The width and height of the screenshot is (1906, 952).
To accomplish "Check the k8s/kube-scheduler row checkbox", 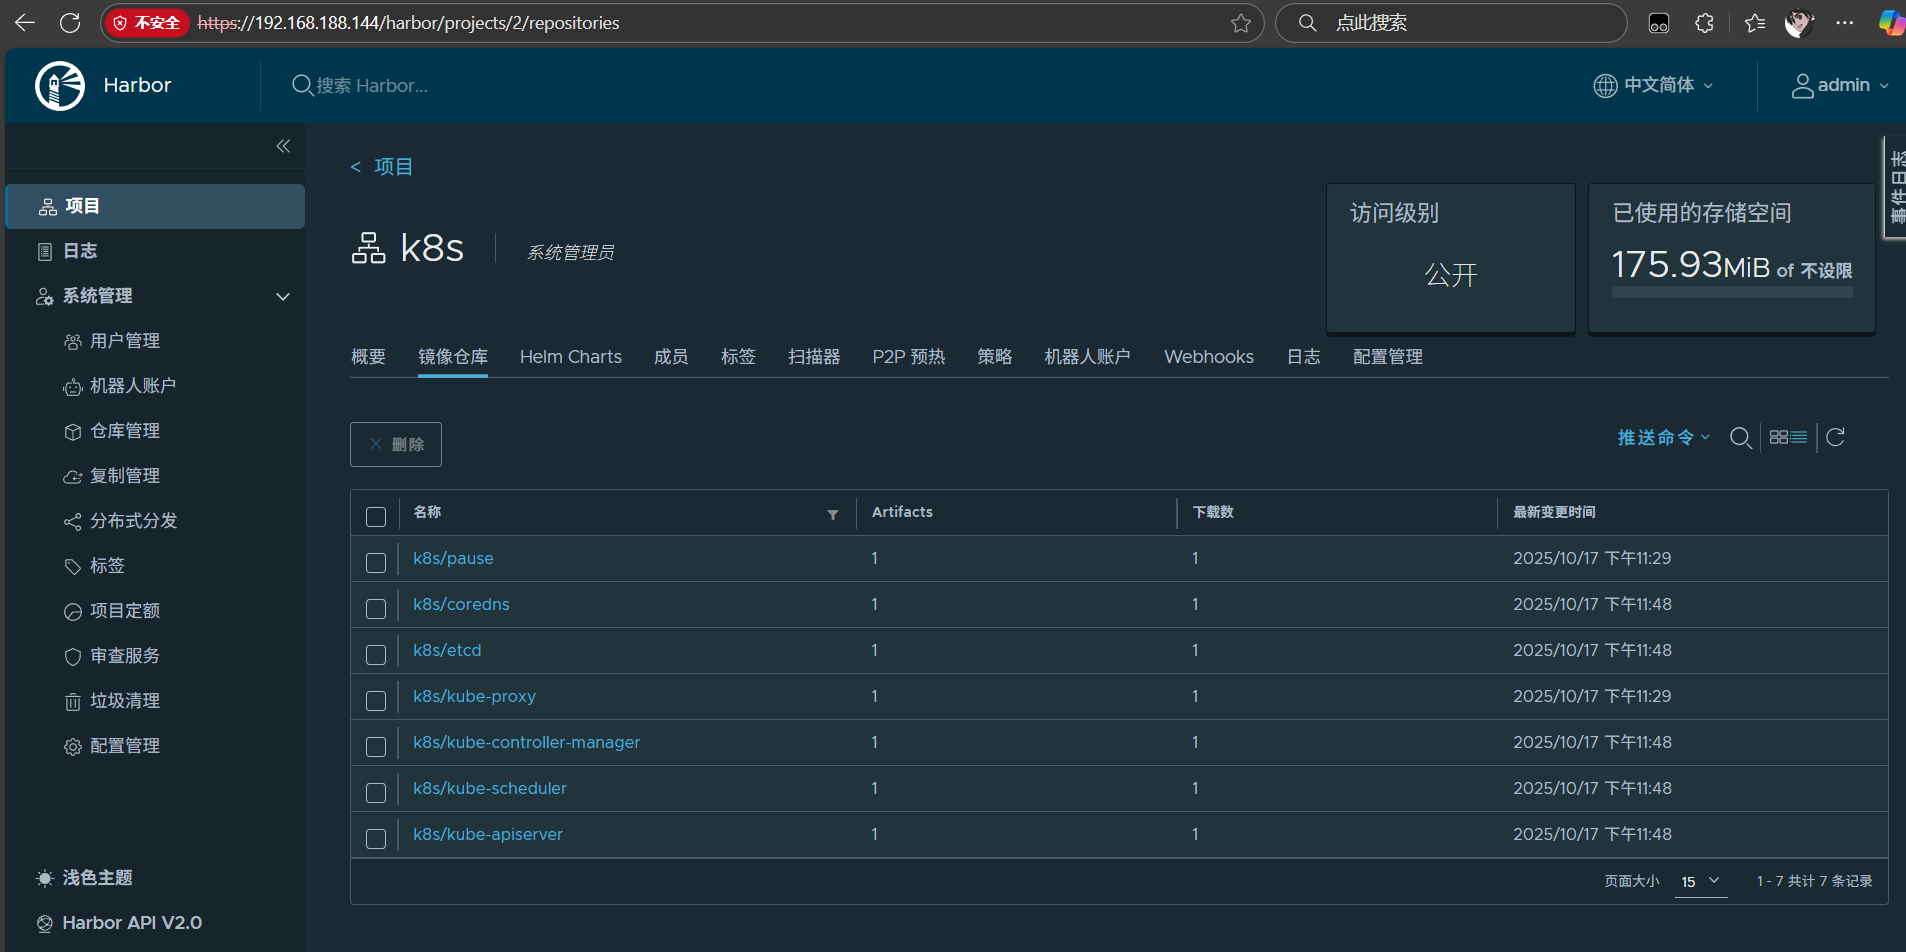I will pos(376,793).
